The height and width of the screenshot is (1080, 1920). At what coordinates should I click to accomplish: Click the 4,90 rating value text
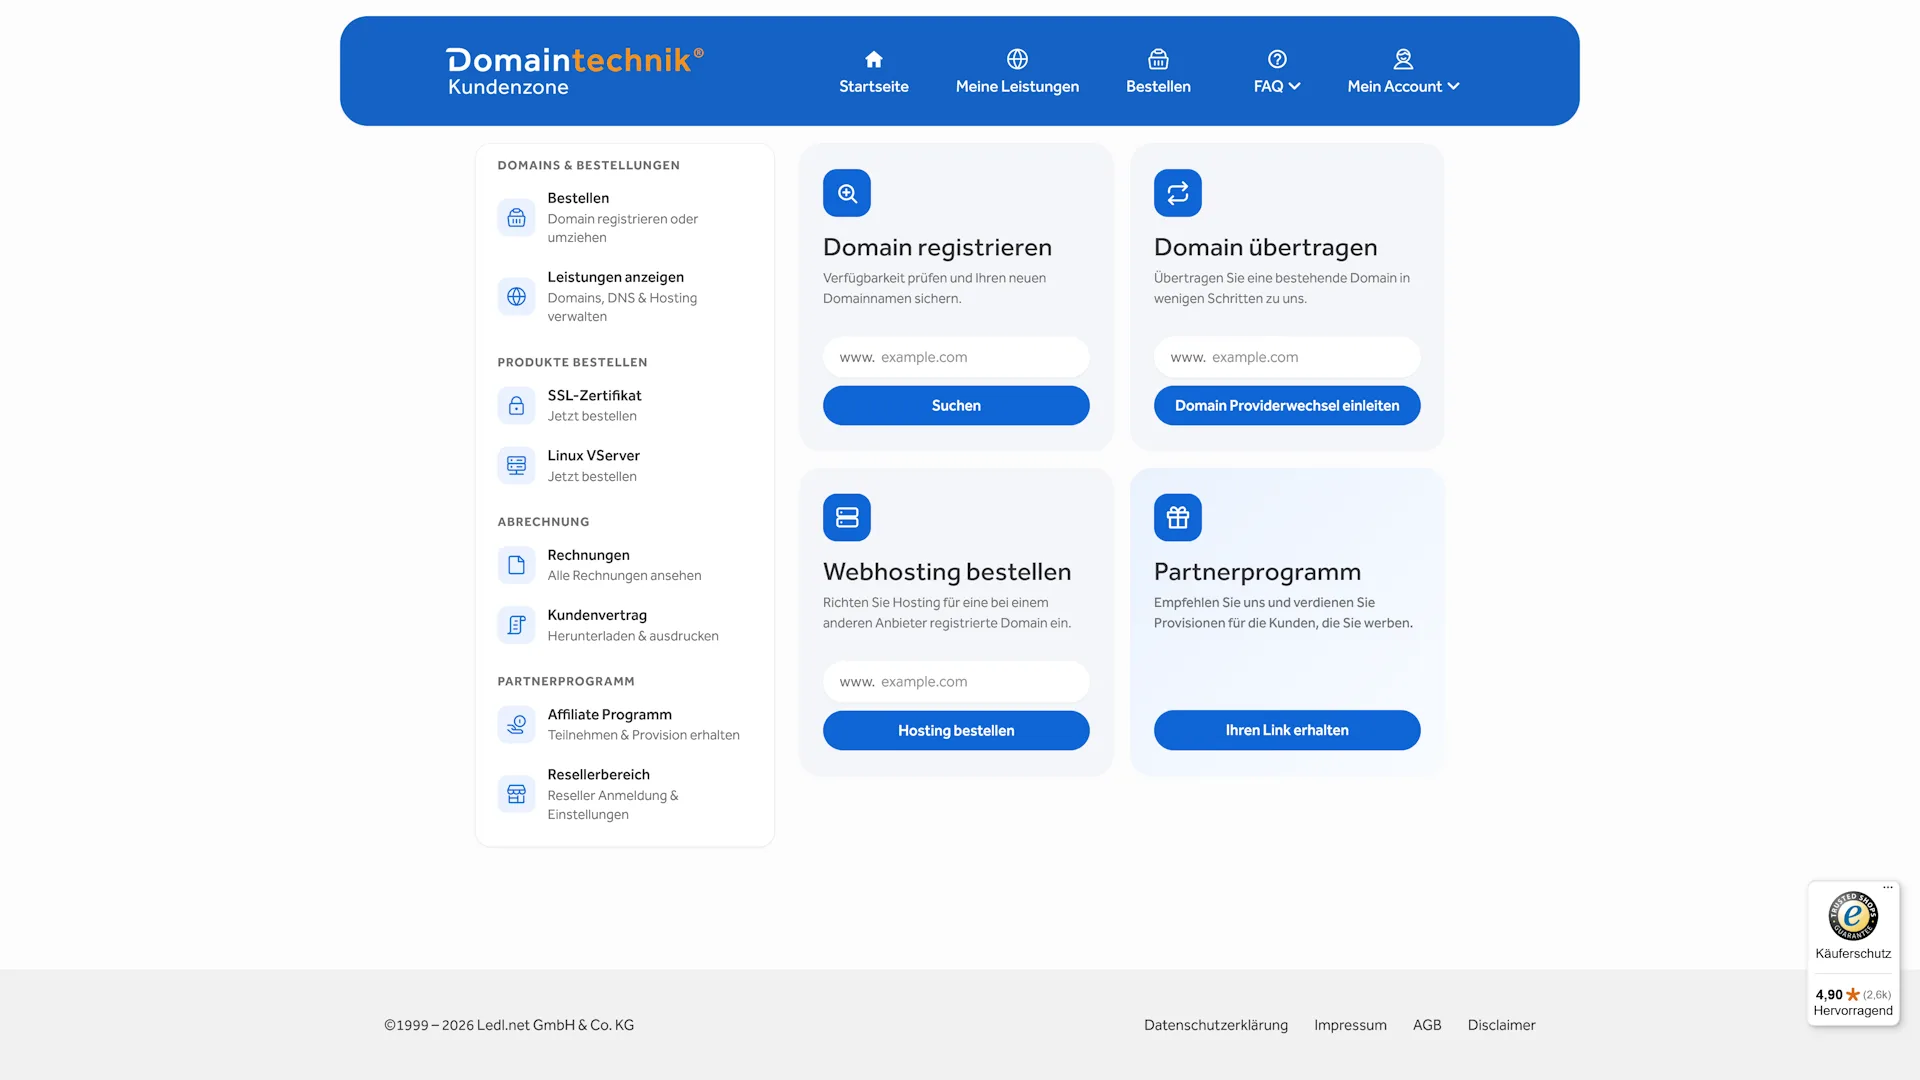point(1828,994)
